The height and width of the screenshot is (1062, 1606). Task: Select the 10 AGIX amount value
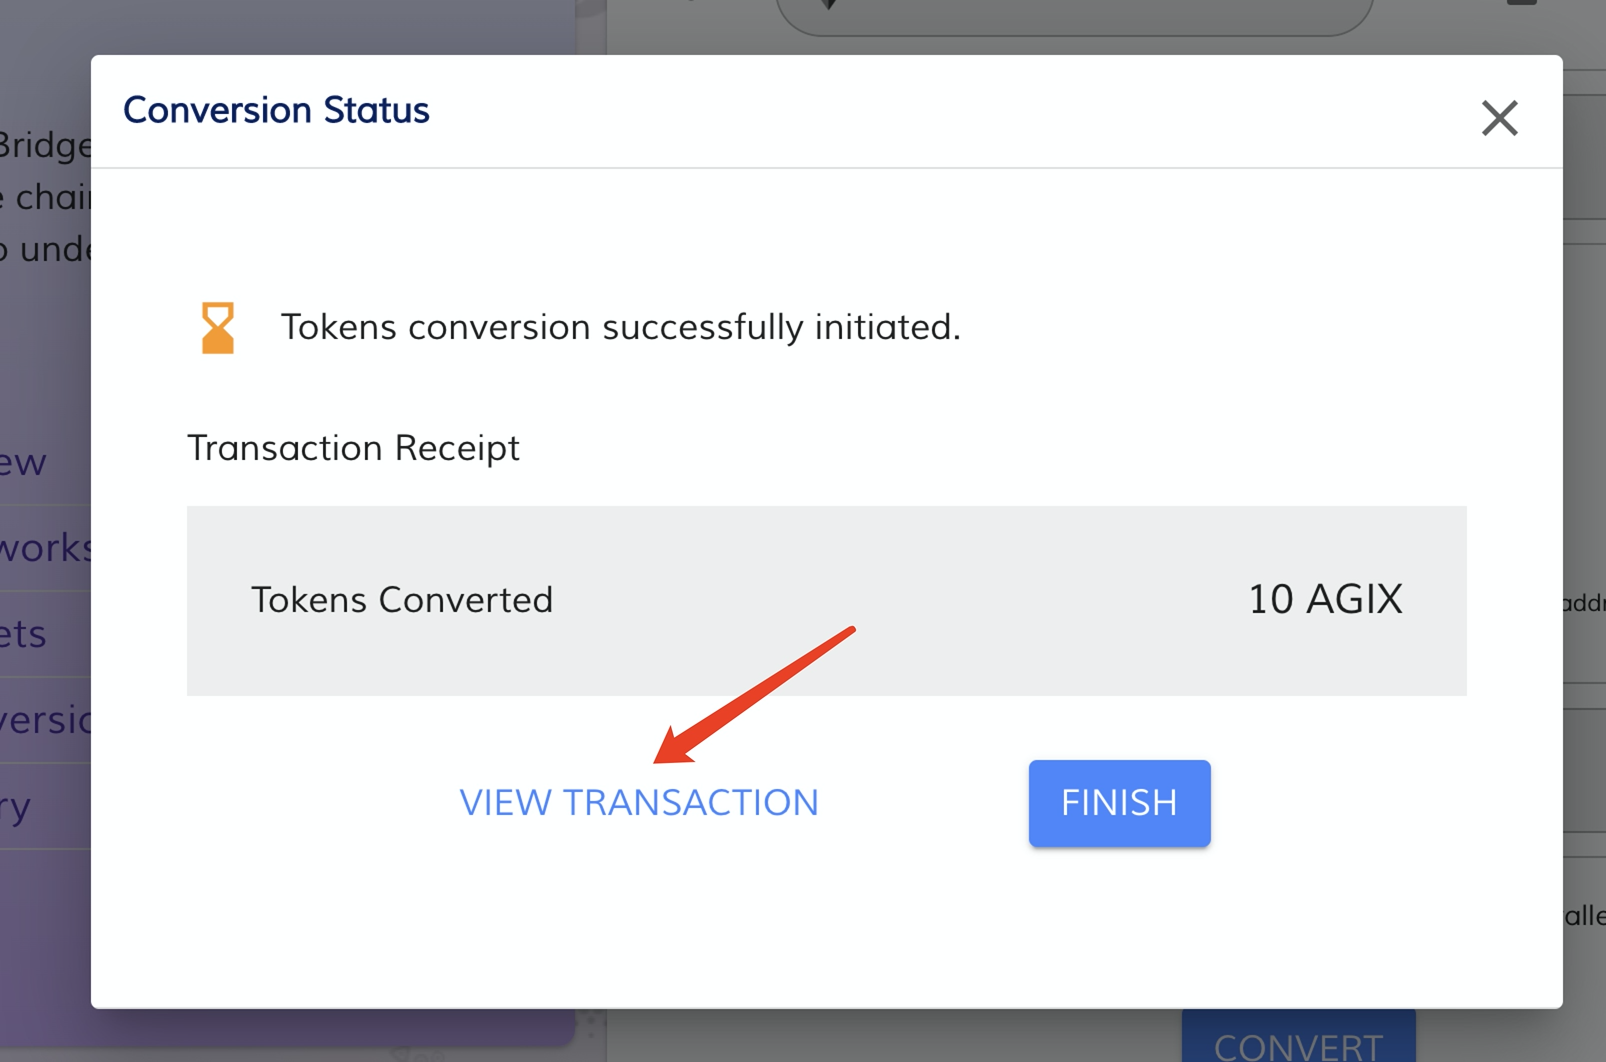coord(1325,599)
